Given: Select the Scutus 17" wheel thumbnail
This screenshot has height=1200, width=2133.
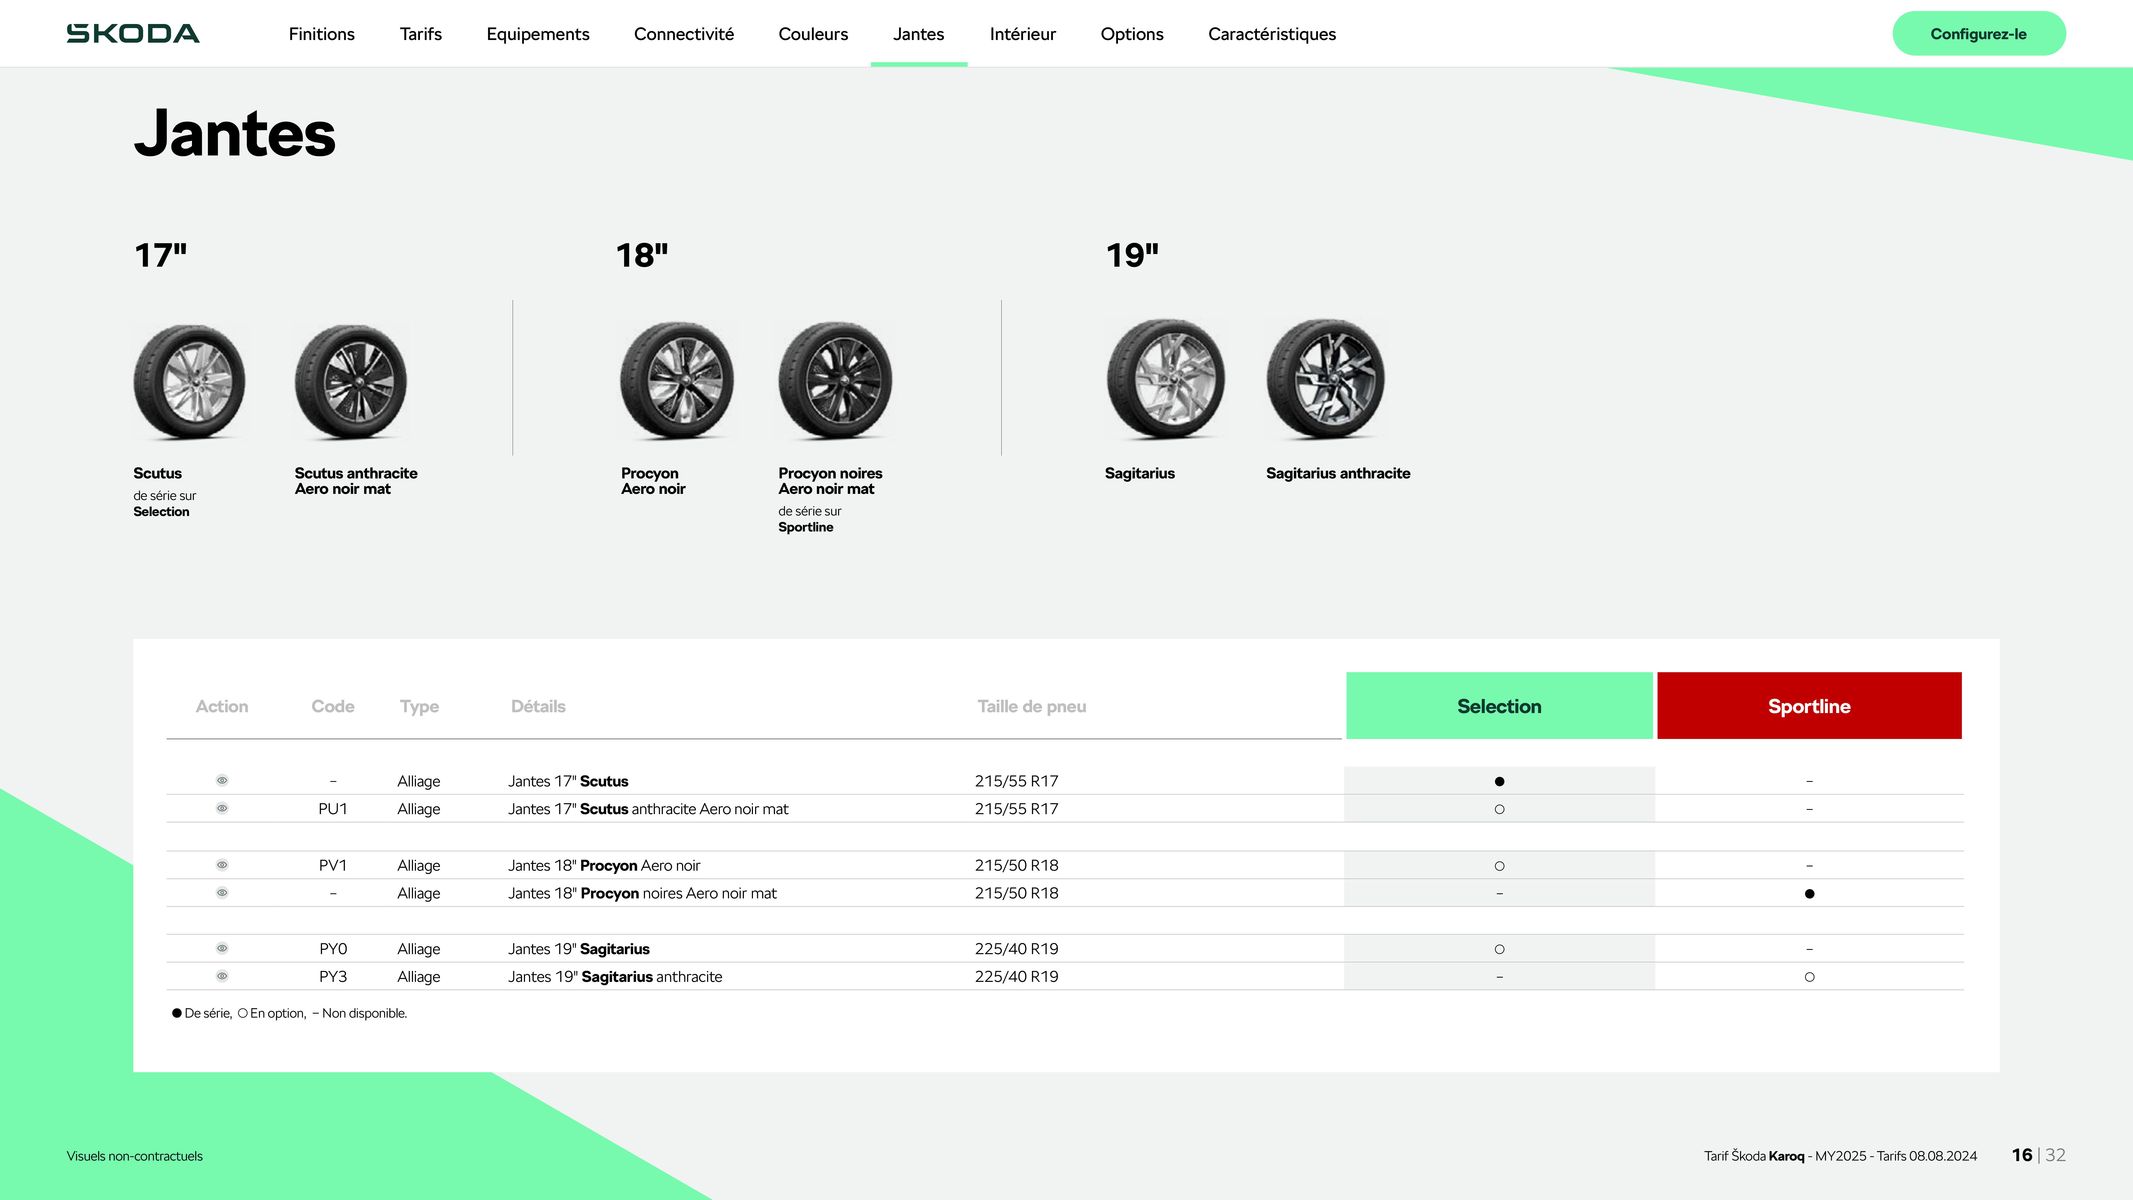Looking at the screenshot, I should click(189, 382).
